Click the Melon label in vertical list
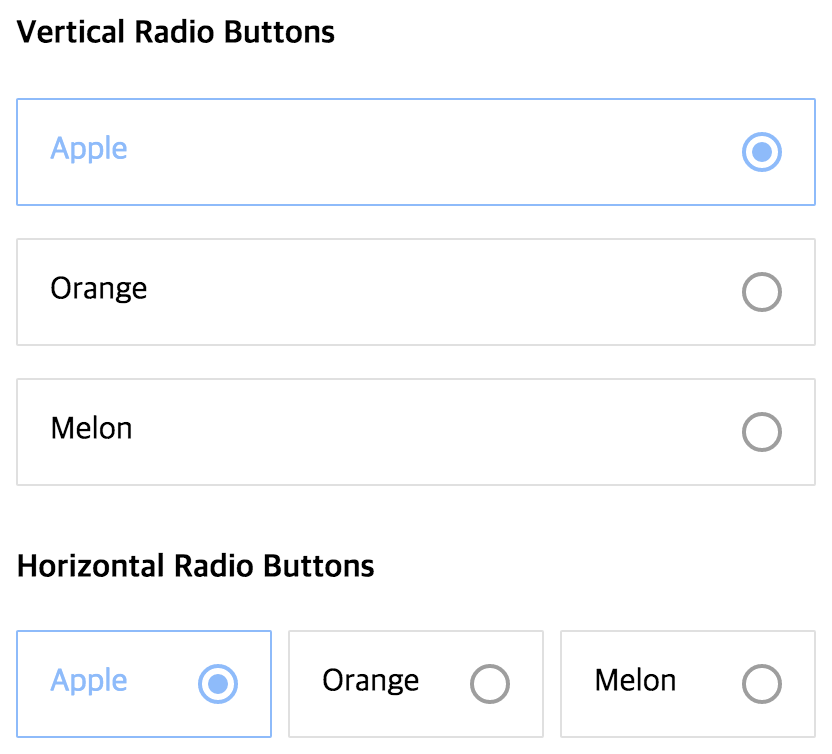Viewport: 832px width, 754px height. [x=91, y=430]
